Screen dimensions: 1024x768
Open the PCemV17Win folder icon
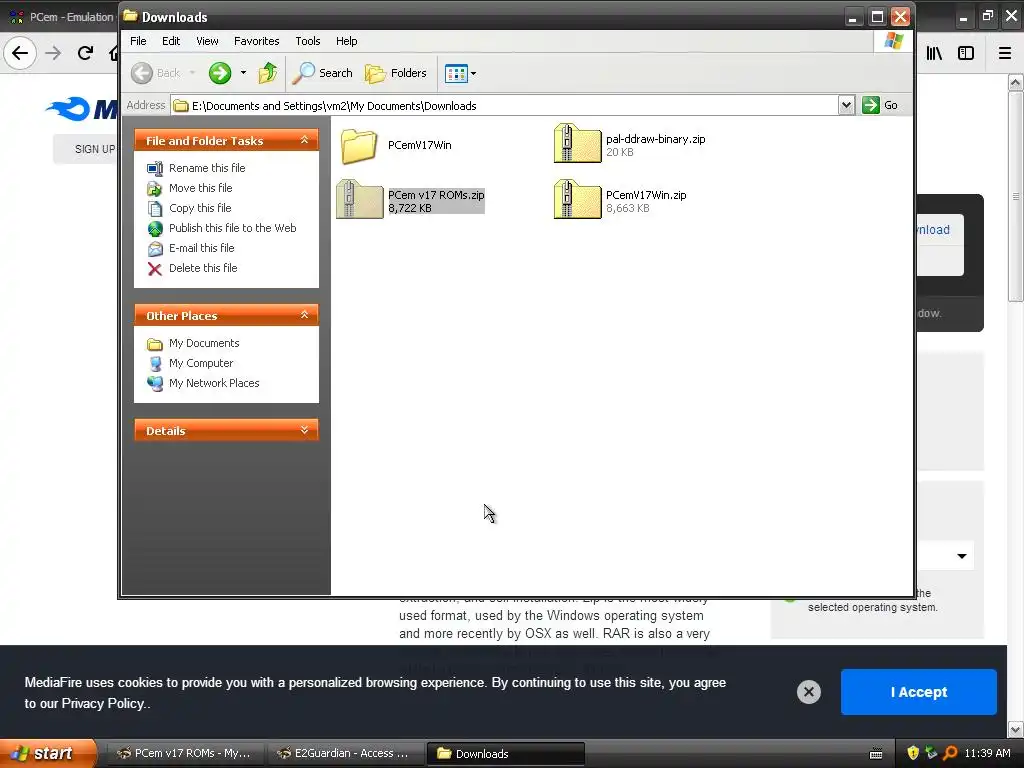[x=359, y=145]
